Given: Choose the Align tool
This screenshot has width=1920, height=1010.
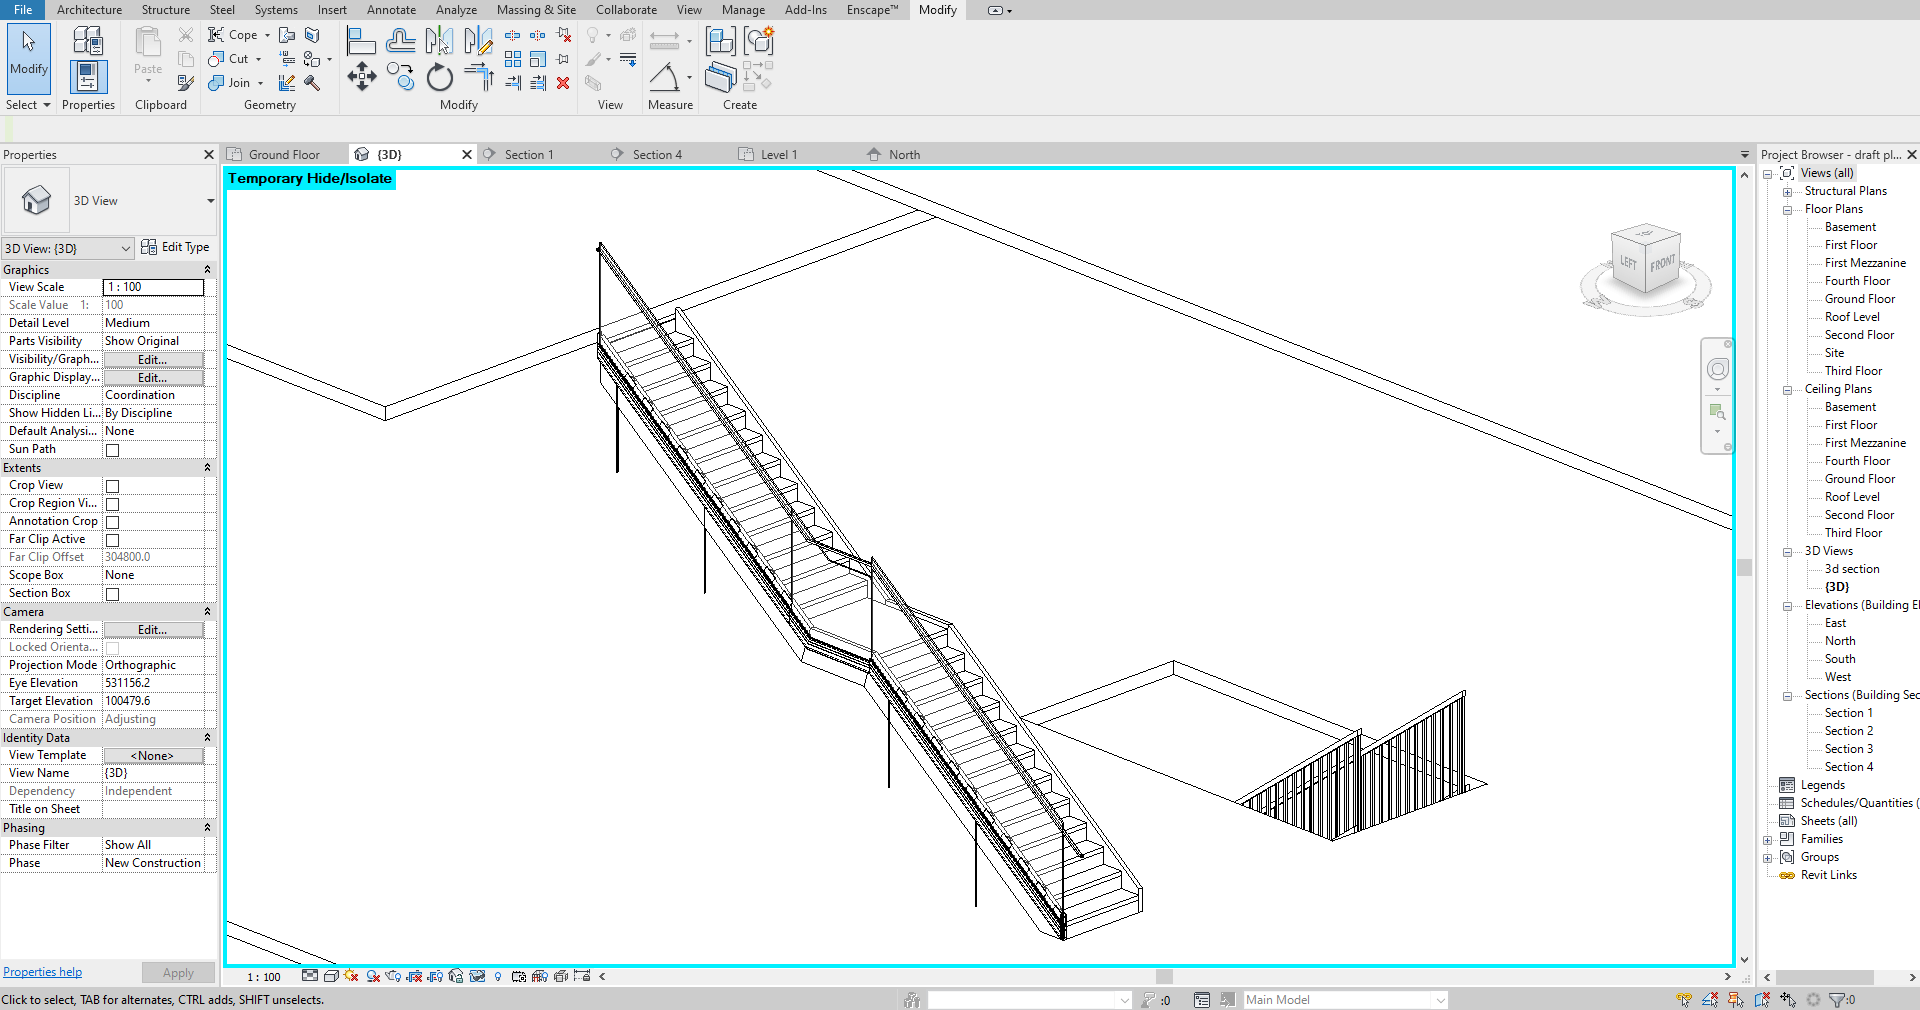Looking at the screenshot, I should (x=361, y=41).
